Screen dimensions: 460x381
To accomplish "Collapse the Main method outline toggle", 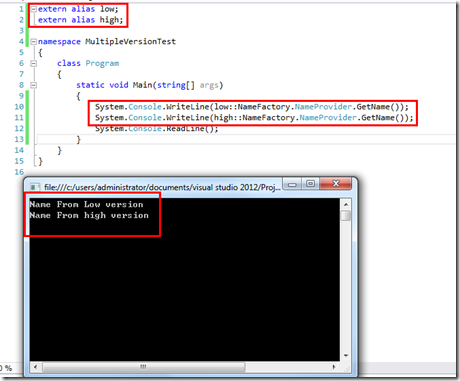I will tap(34, 85).
